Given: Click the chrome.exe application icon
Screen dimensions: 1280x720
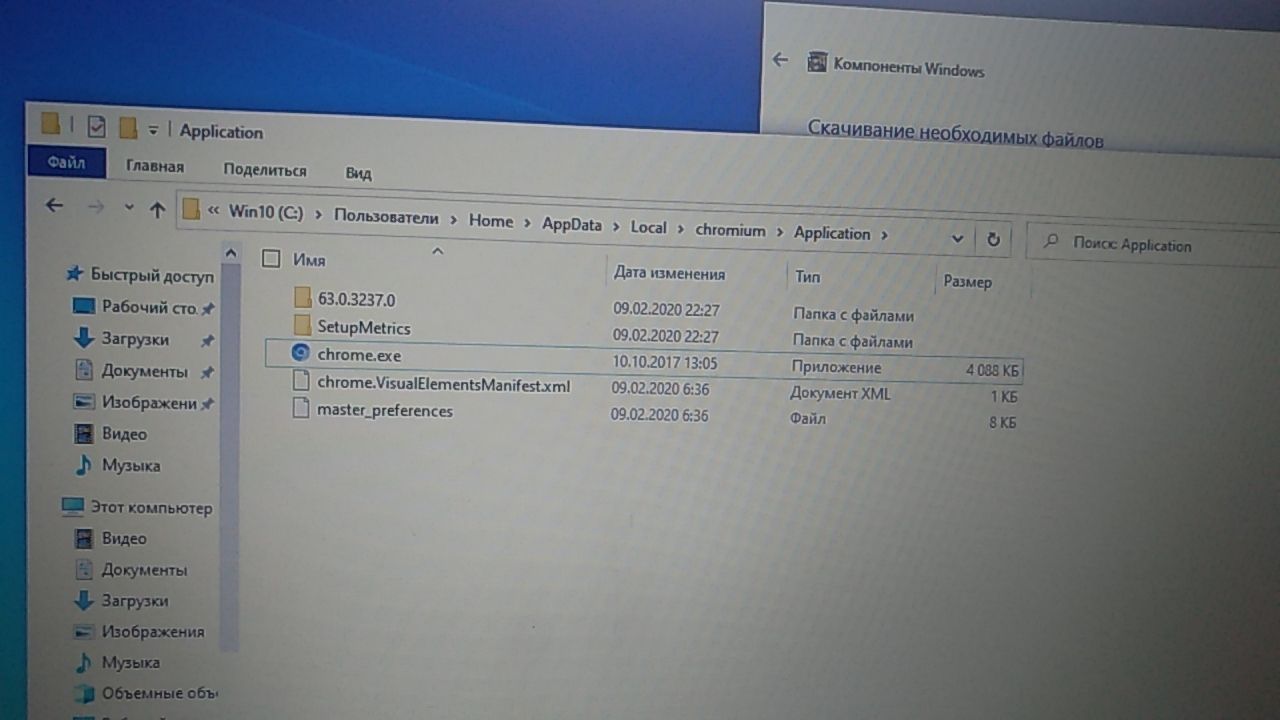Looking at the screenshot, I should point(301,352).
